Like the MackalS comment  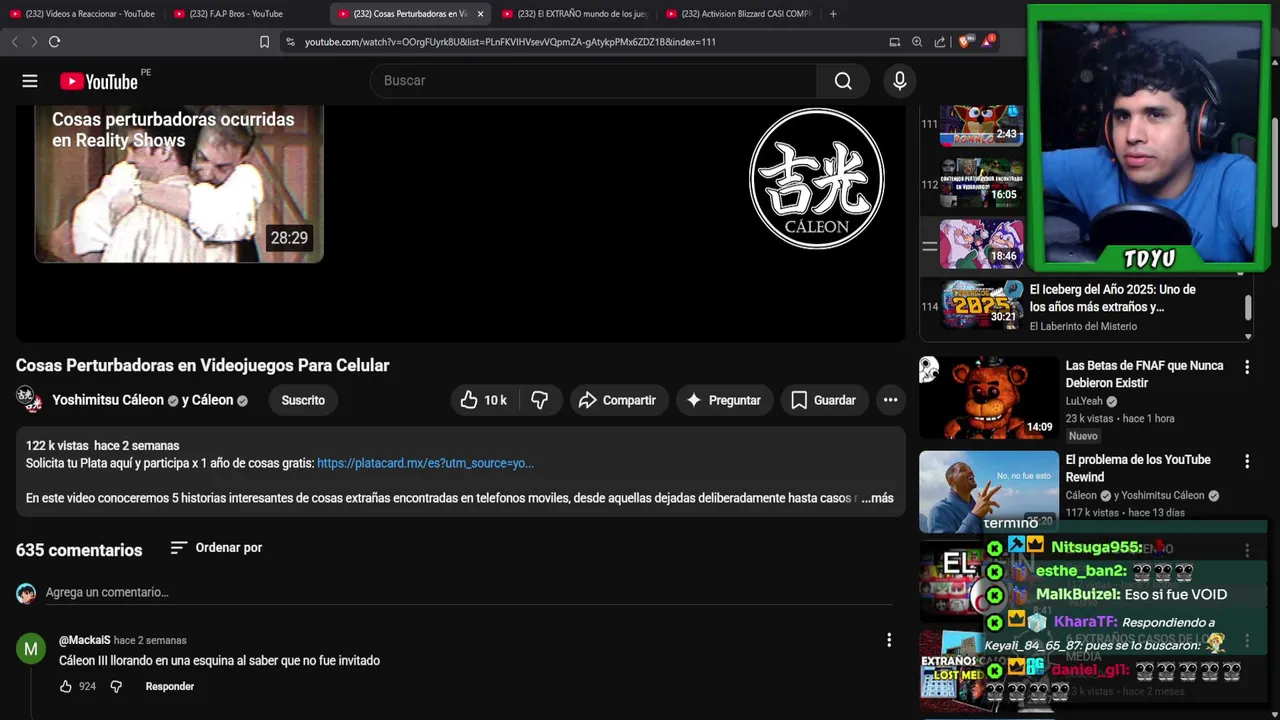coord(66,686)
